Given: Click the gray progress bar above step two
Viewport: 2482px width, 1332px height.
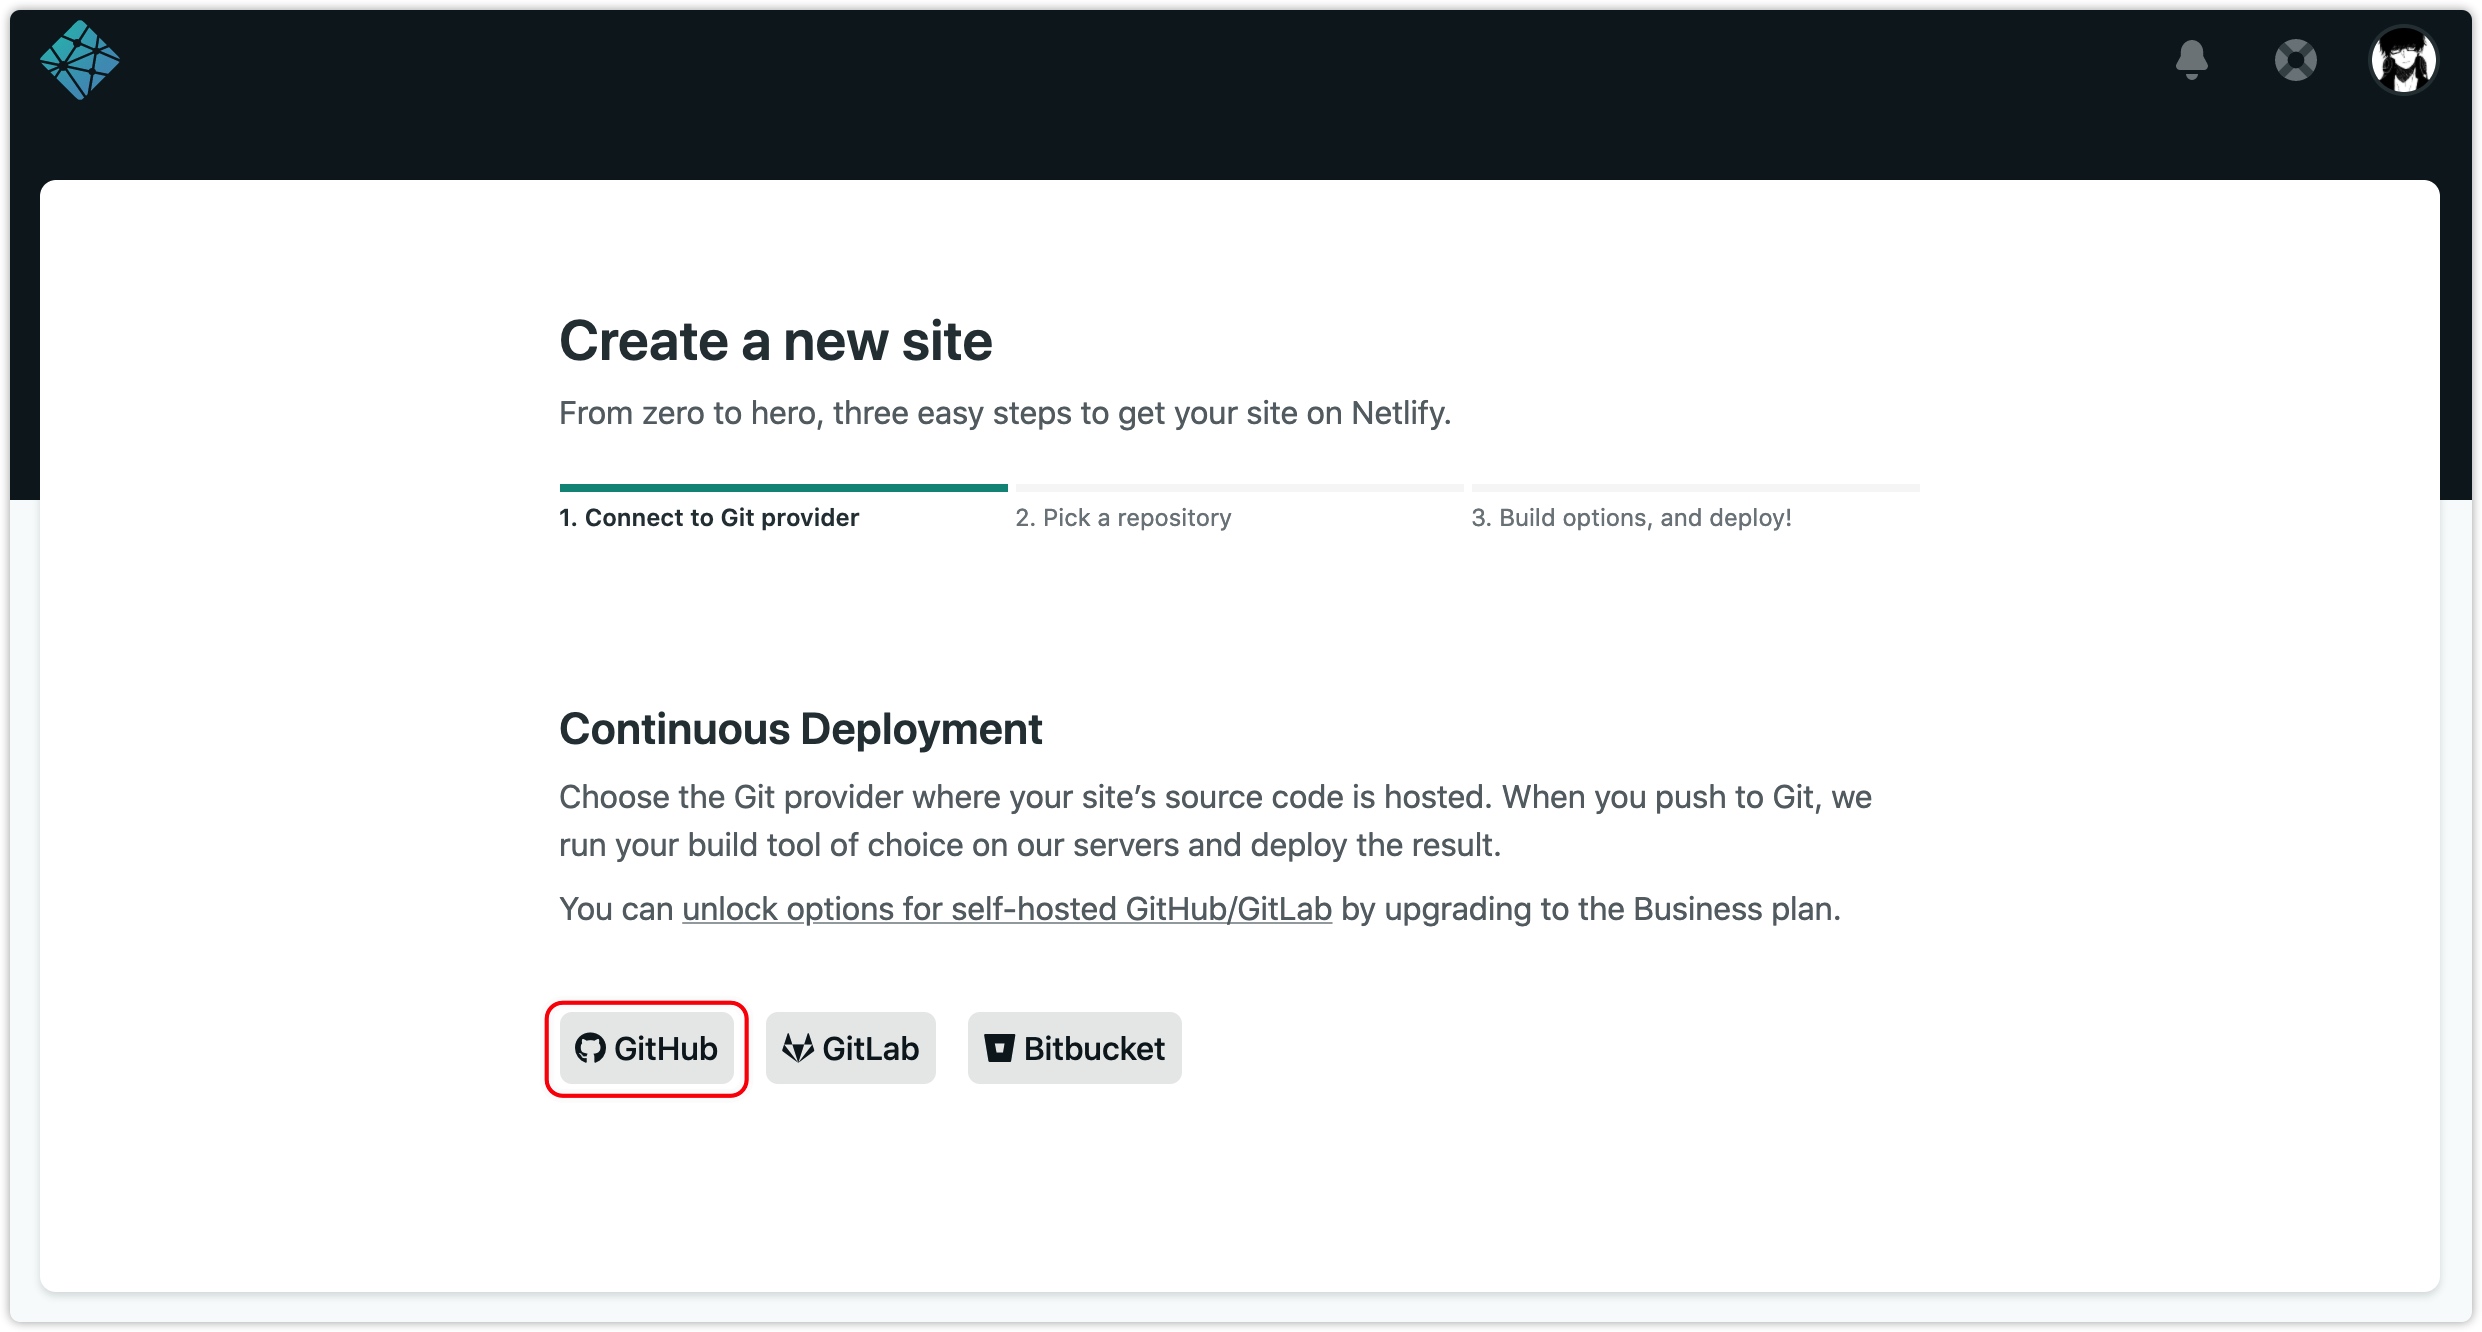Looking at the screenshot, I should [1240, 488].
